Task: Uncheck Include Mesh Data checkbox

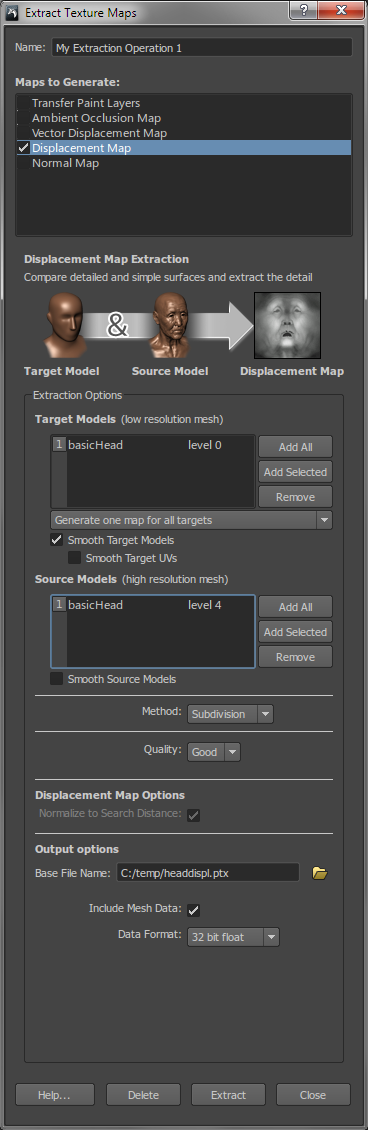Action: [193, 910]
